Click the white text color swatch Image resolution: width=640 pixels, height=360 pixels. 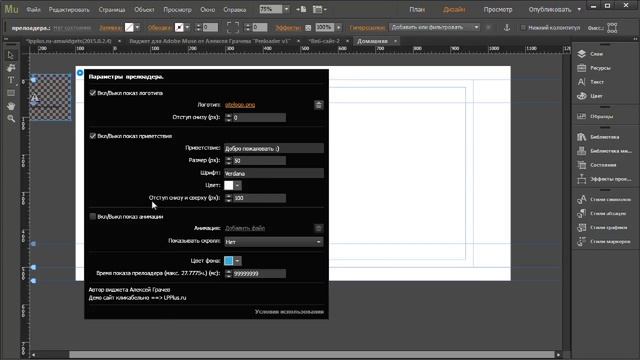tap(229, 185)
